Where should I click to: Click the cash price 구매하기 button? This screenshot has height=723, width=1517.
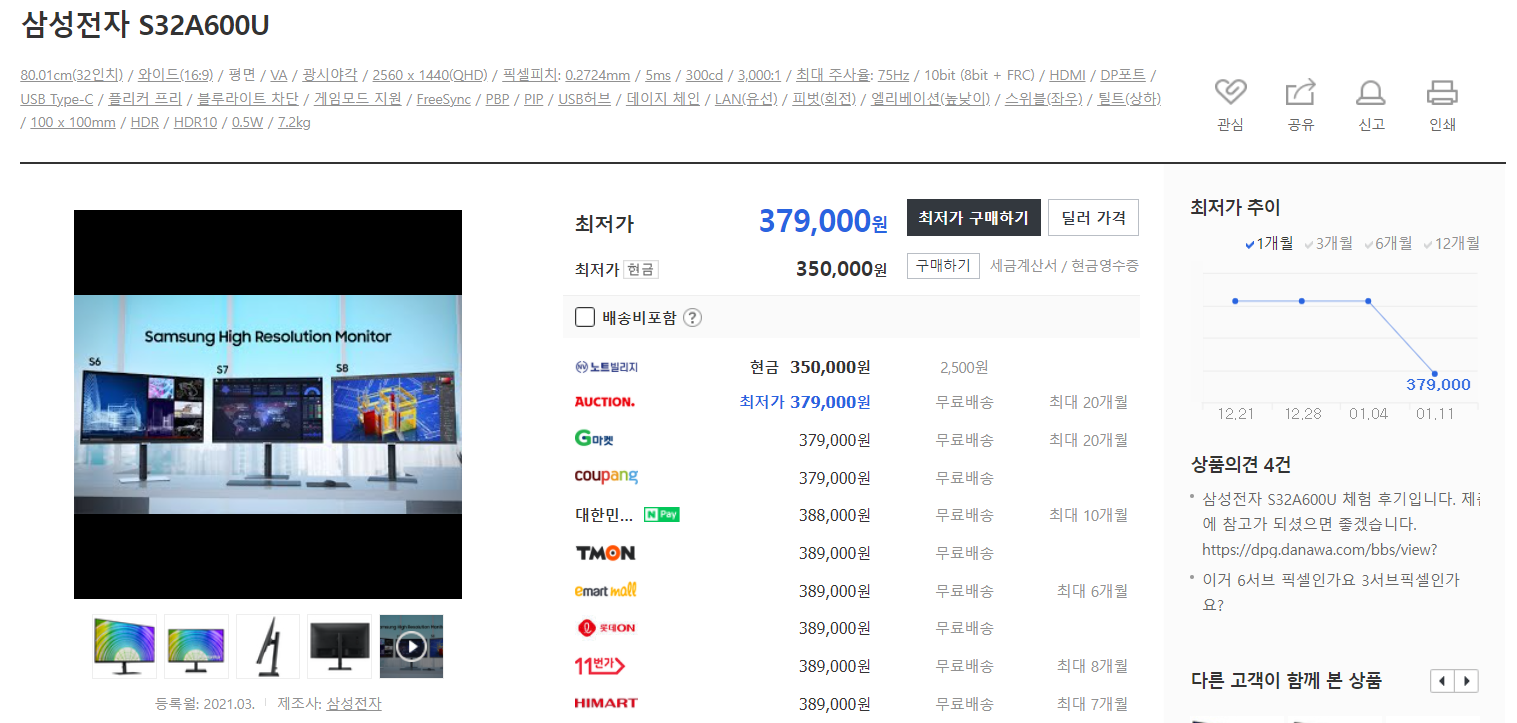pyautogui.click(x=943, y=266)
